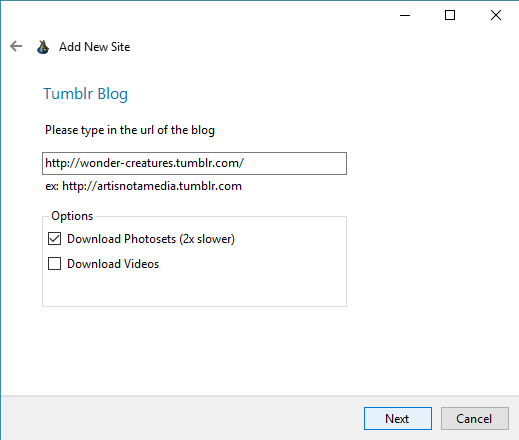Image resolution: width=519 pixels, height=440 pixels.
Task: Cancel adding the new site
Action: click(x=475, y=418)
